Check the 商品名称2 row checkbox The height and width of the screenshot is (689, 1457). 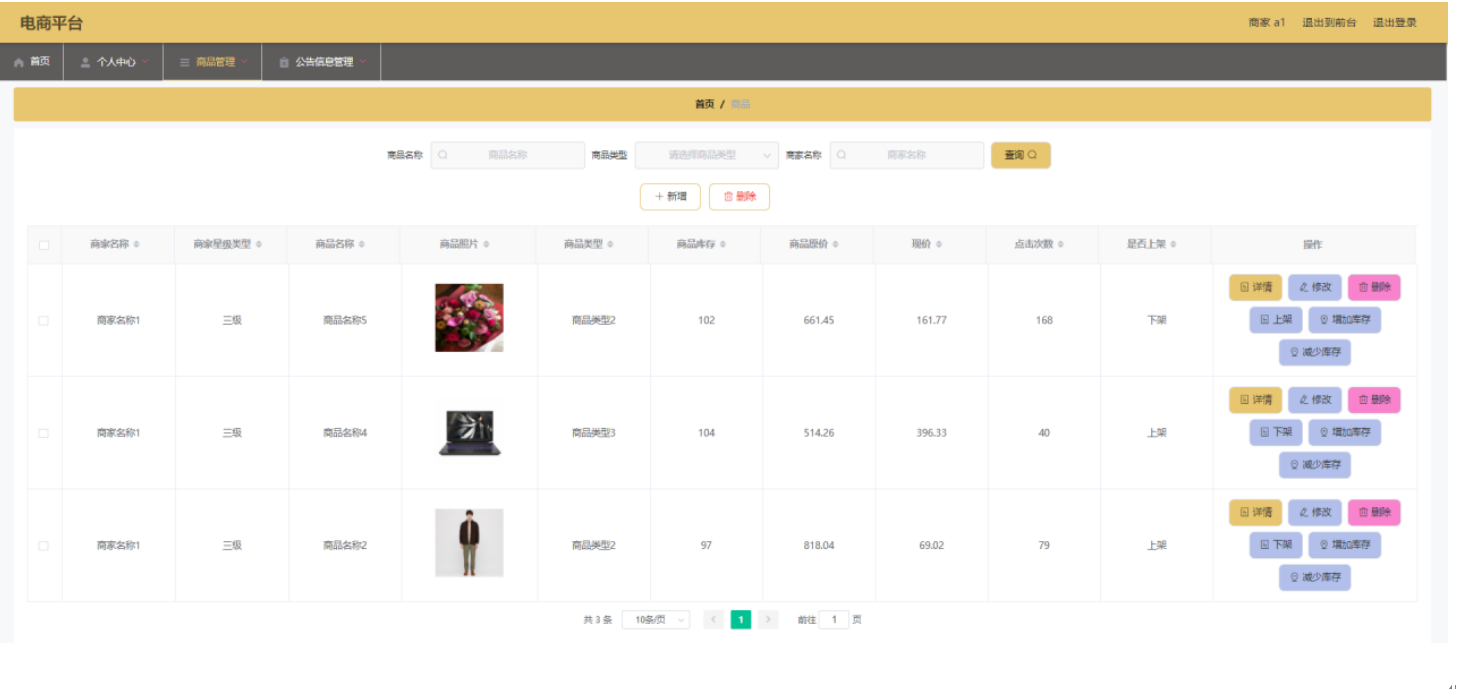tap(43, 546)
